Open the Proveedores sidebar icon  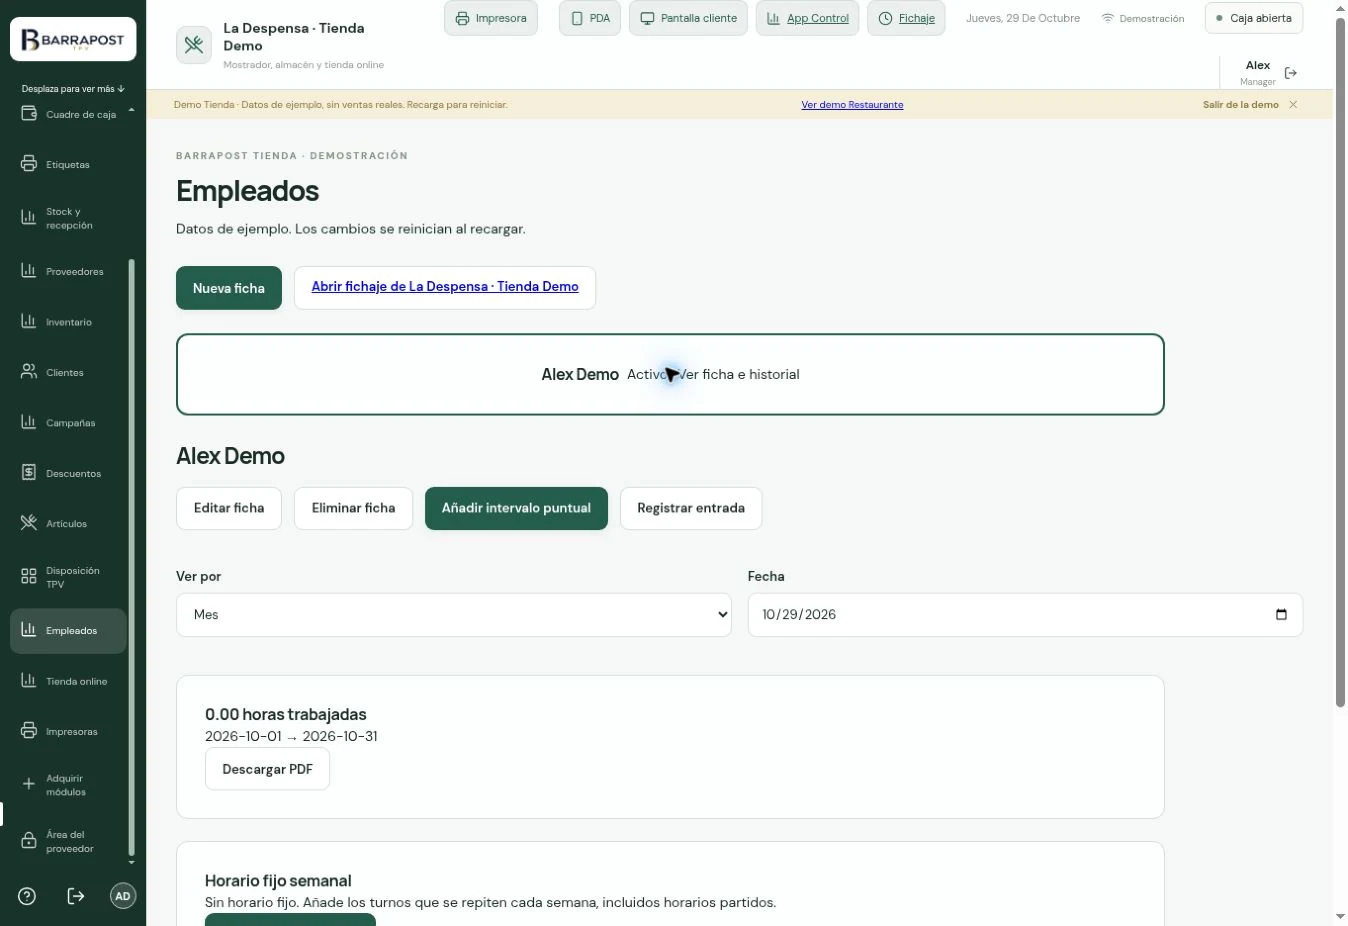pos(29,271)
